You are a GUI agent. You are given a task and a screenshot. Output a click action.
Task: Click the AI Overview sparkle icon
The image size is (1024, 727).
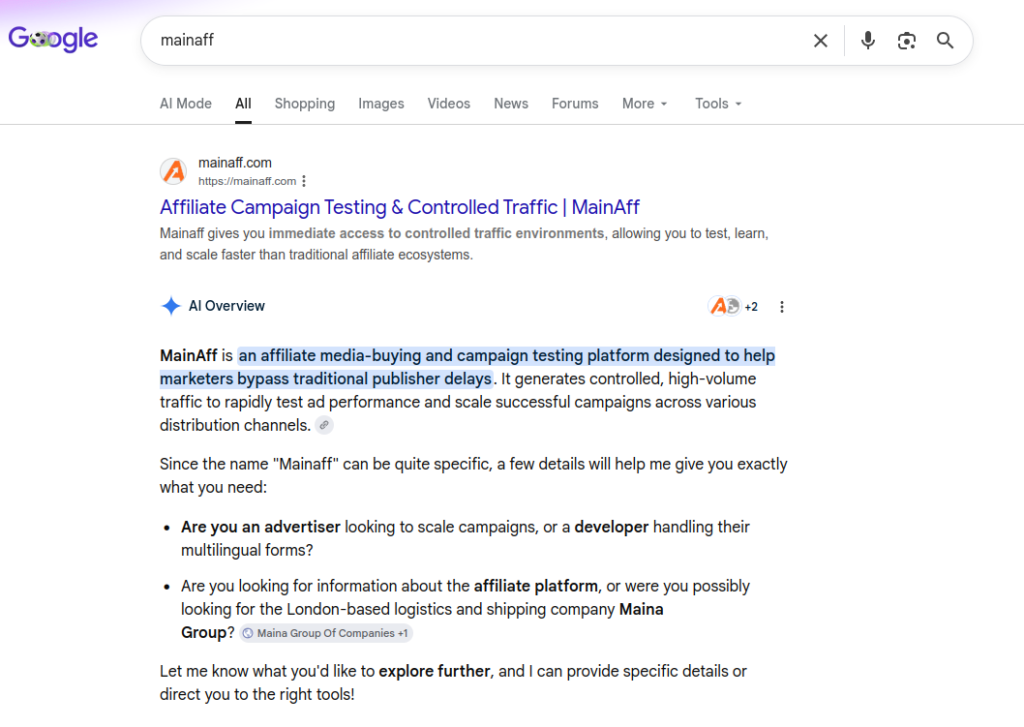point(171,306)
